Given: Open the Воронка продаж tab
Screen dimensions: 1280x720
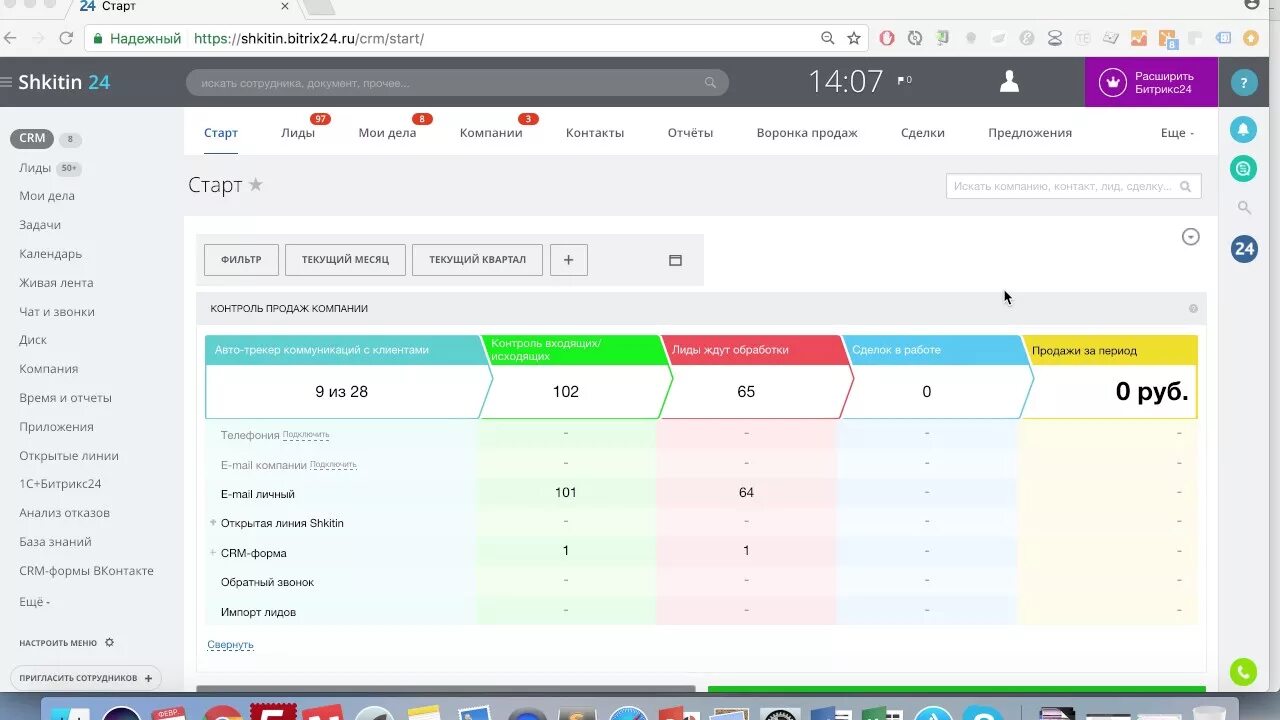Looking at the screenshot, I should tap(807, 133).
